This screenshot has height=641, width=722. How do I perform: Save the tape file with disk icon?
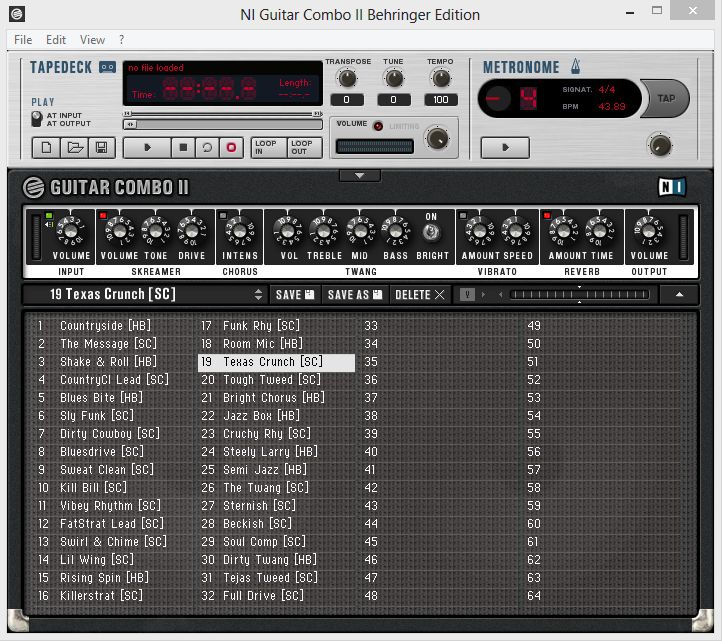click(101, 148)
